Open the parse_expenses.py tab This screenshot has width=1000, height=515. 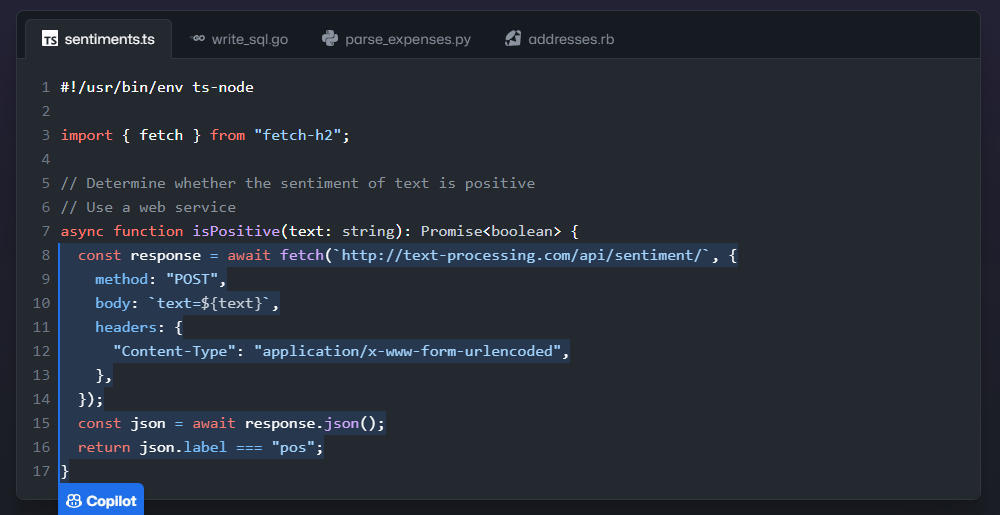pyautogui.click(x=407, y=40)
